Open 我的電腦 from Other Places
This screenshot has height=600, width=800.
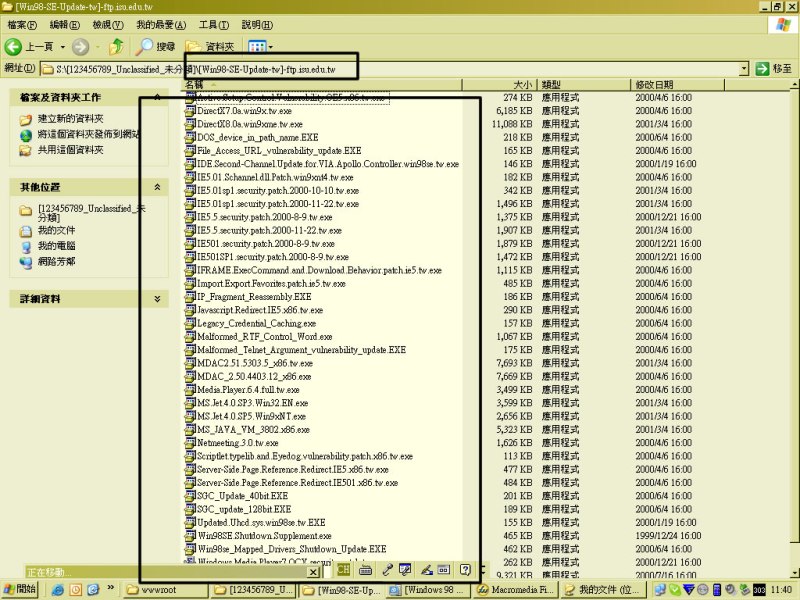[56, 246]
